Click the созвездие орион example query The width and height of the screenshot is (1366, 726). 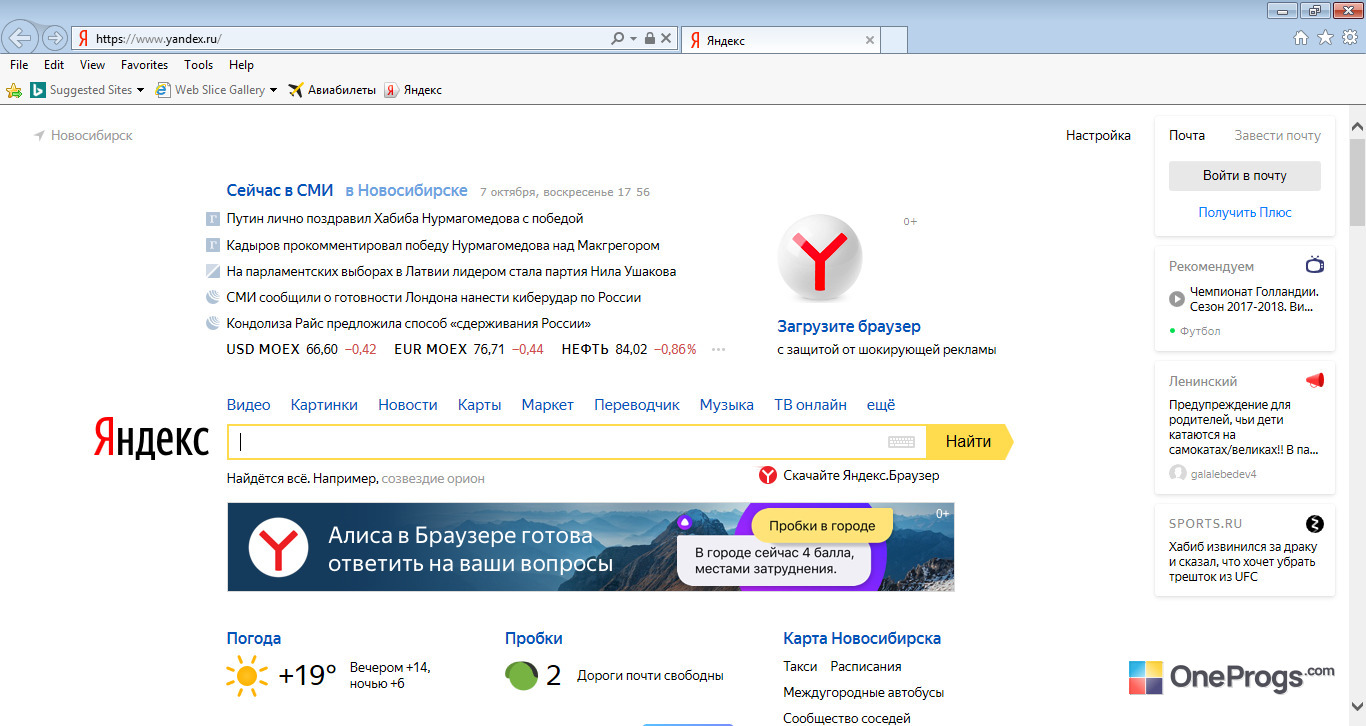coord(433,479)
